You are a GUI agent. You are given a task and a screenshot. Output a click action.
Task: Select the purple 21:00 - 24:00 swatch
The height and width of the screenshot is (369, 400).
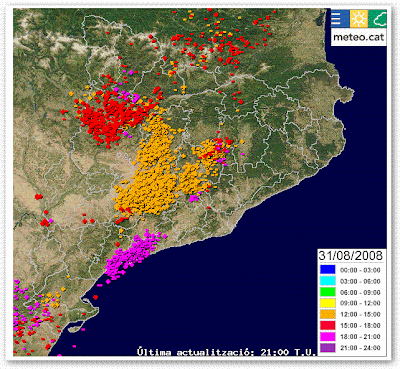pos(328,348)
